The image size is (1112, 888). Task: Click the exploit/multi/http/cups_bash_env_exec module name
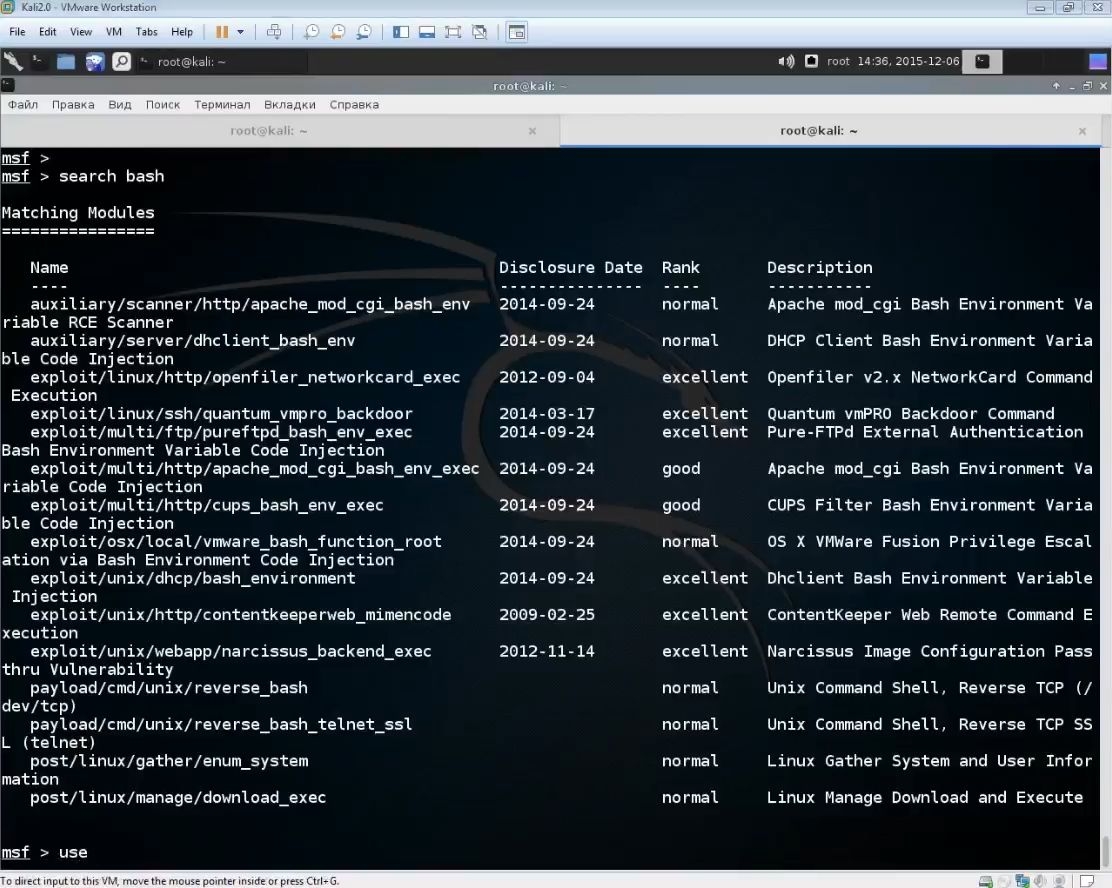pyautogui.click(x=206, y=505)
